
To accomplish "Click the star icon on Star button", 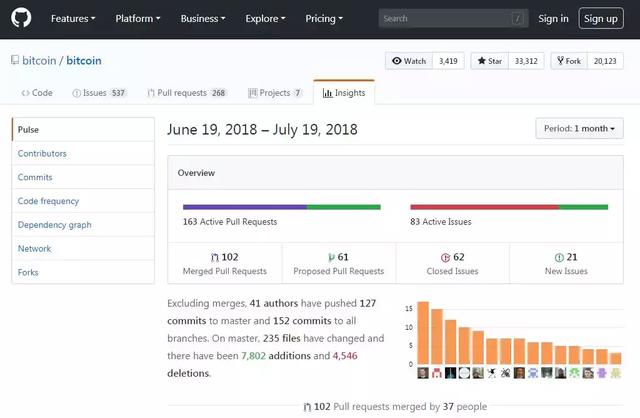I will pyautogui.click(x=482, y=61).
